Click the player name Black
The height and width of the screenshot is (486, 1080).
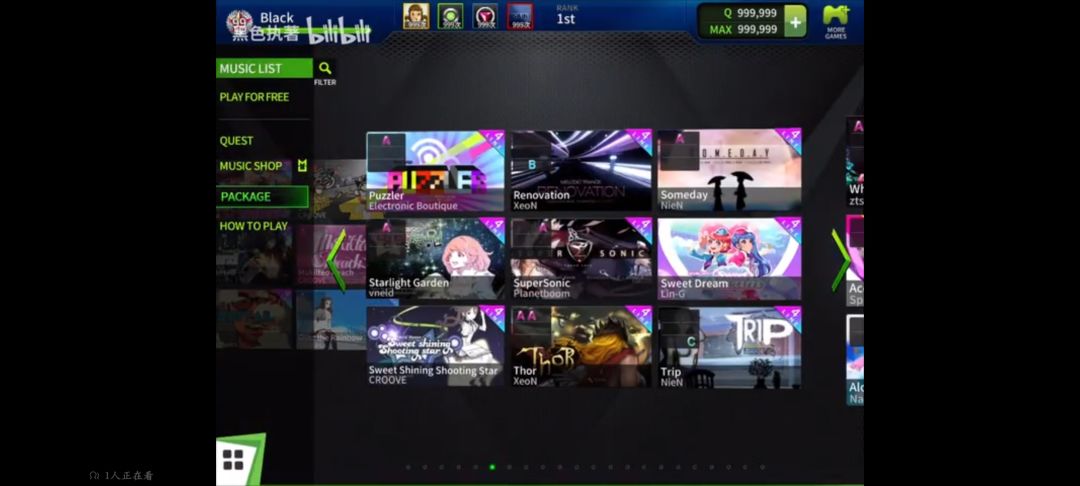277,18
